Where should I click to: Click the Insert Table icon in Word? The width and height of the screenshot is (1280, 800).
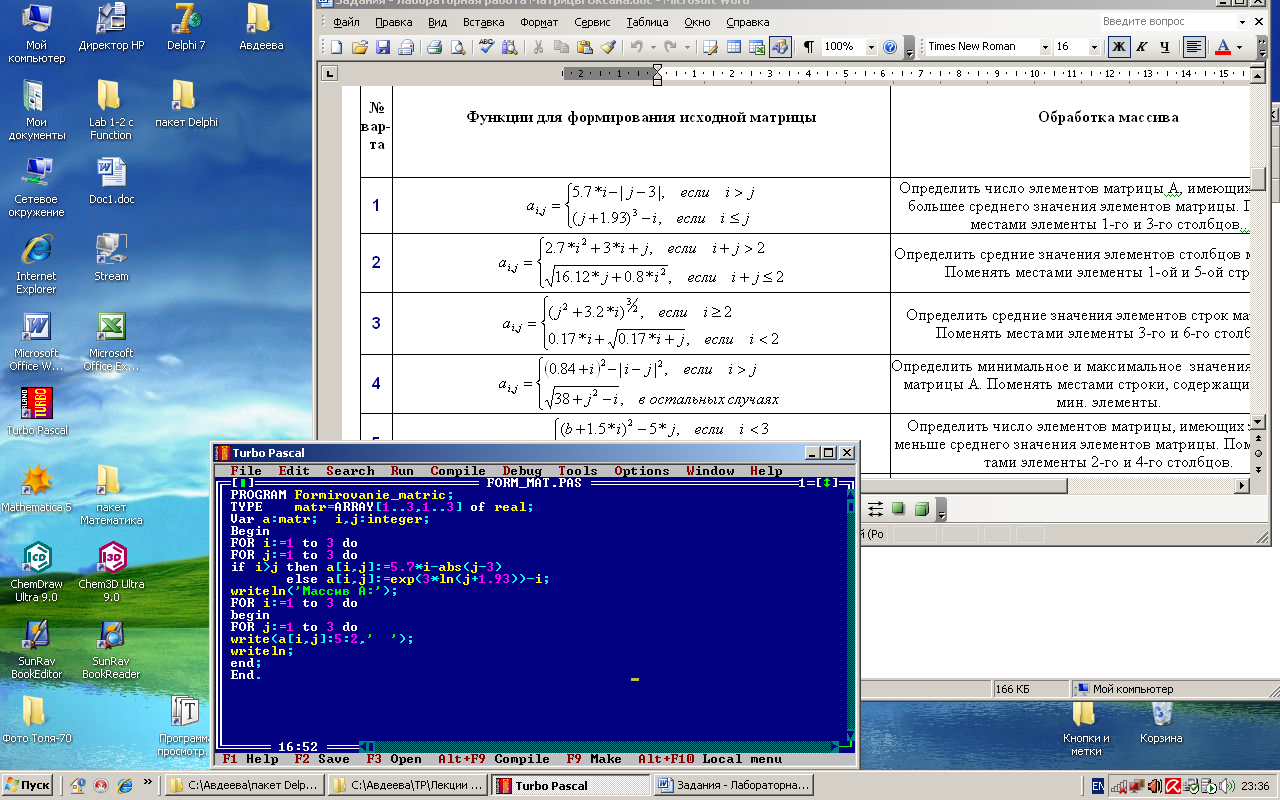pos(734,47)
